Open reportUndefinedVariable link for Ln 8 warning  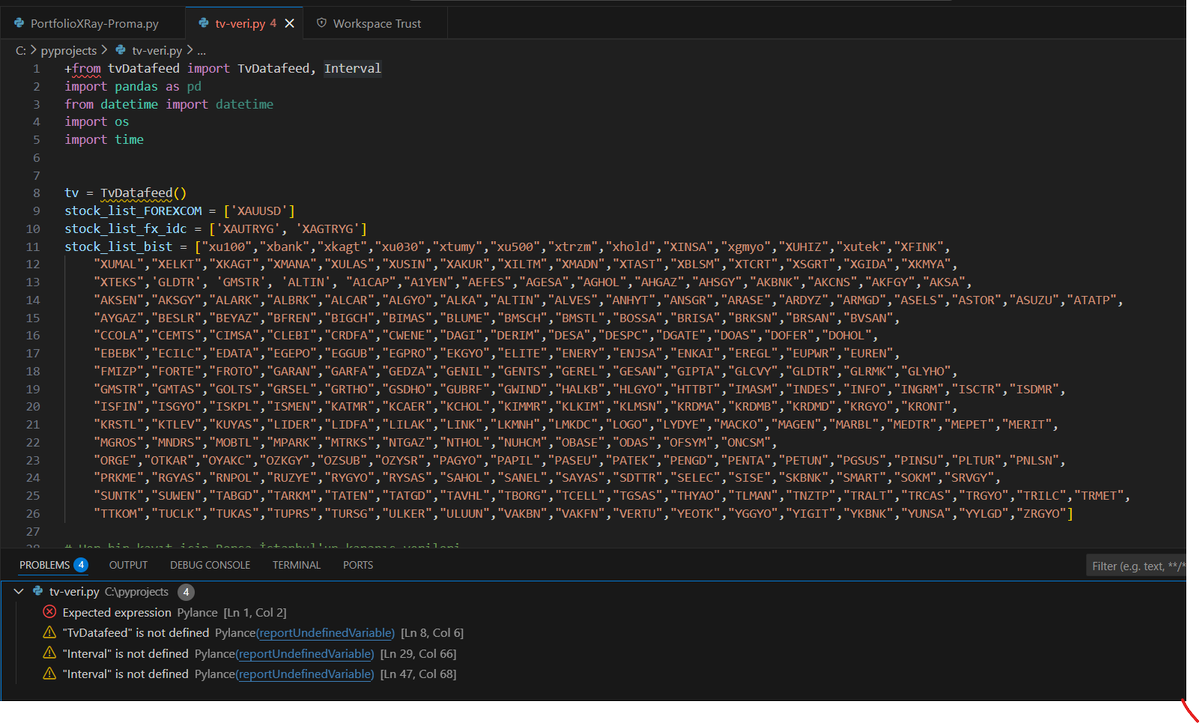point(326,633)
